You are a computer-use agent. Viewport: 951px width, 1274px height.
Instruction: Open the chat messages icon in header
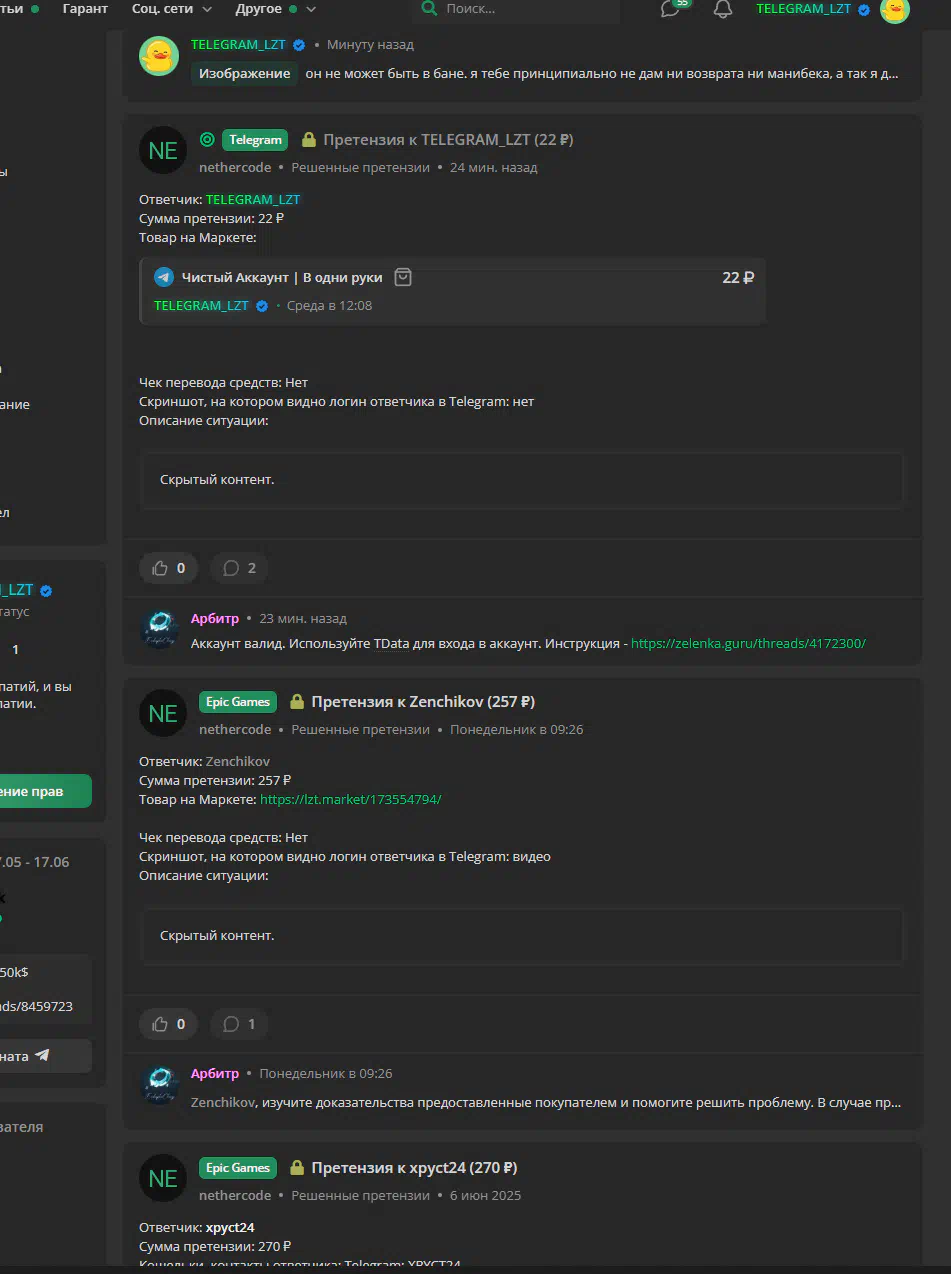[671, 9]
